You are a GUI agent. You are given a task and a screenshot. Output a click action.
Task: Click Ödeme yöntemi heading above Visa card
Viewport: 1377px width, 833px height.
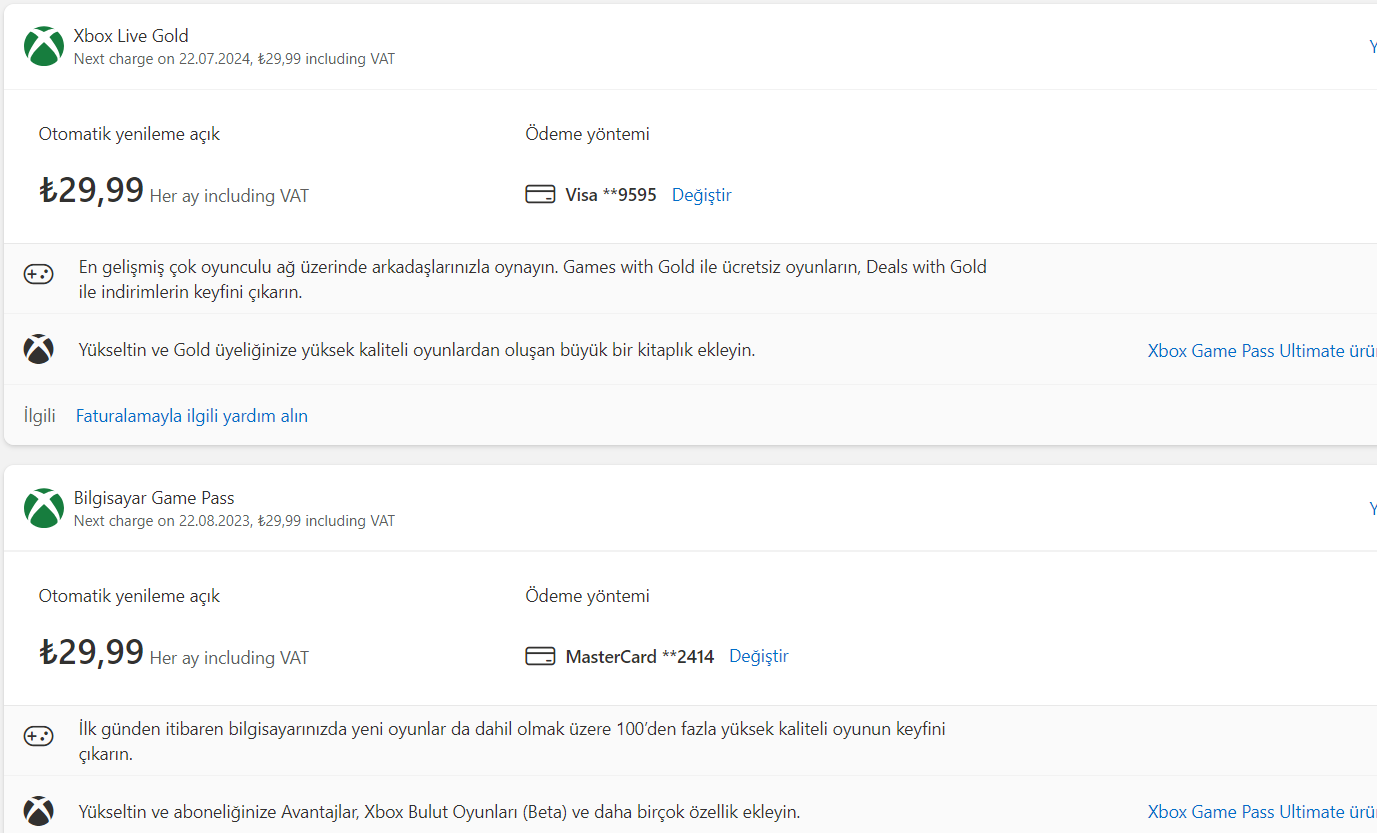(587, 134)
